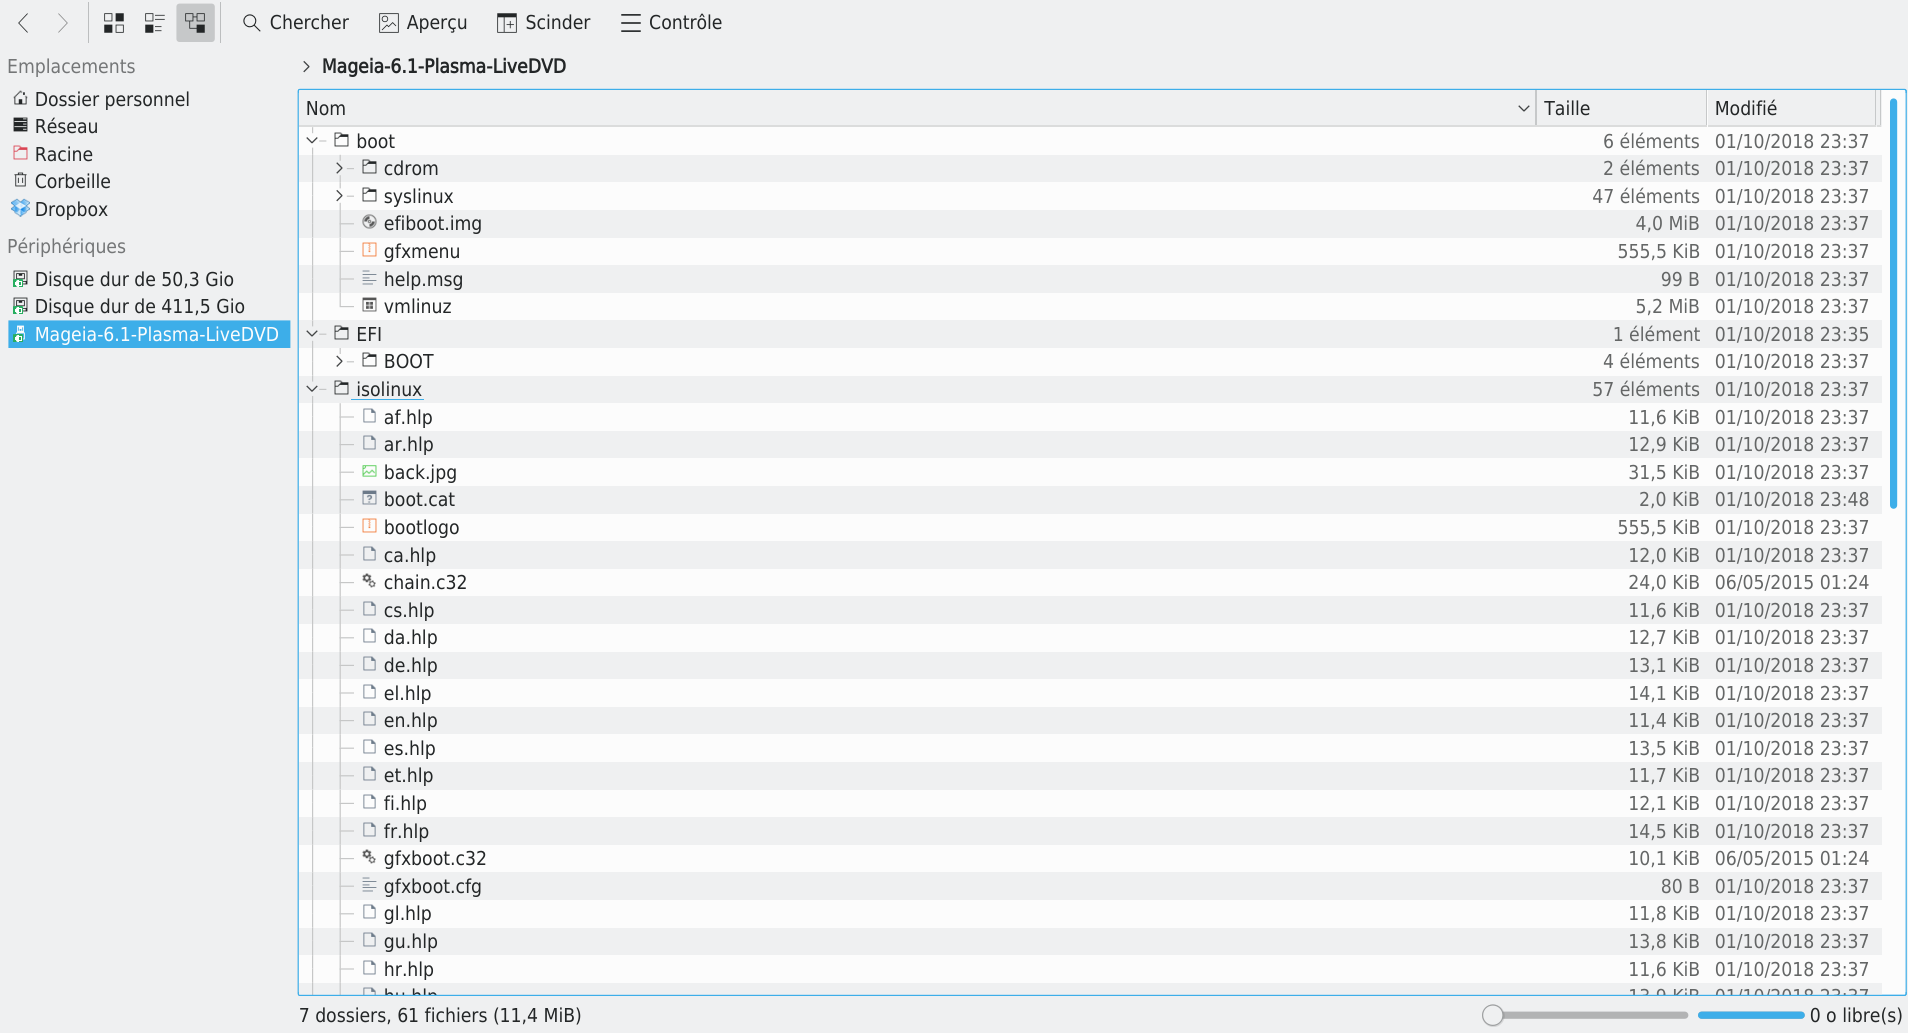This screenshot has width=1908, height=1033.
Task: Click the efiboot.img disc image icon
Action: 369,222
